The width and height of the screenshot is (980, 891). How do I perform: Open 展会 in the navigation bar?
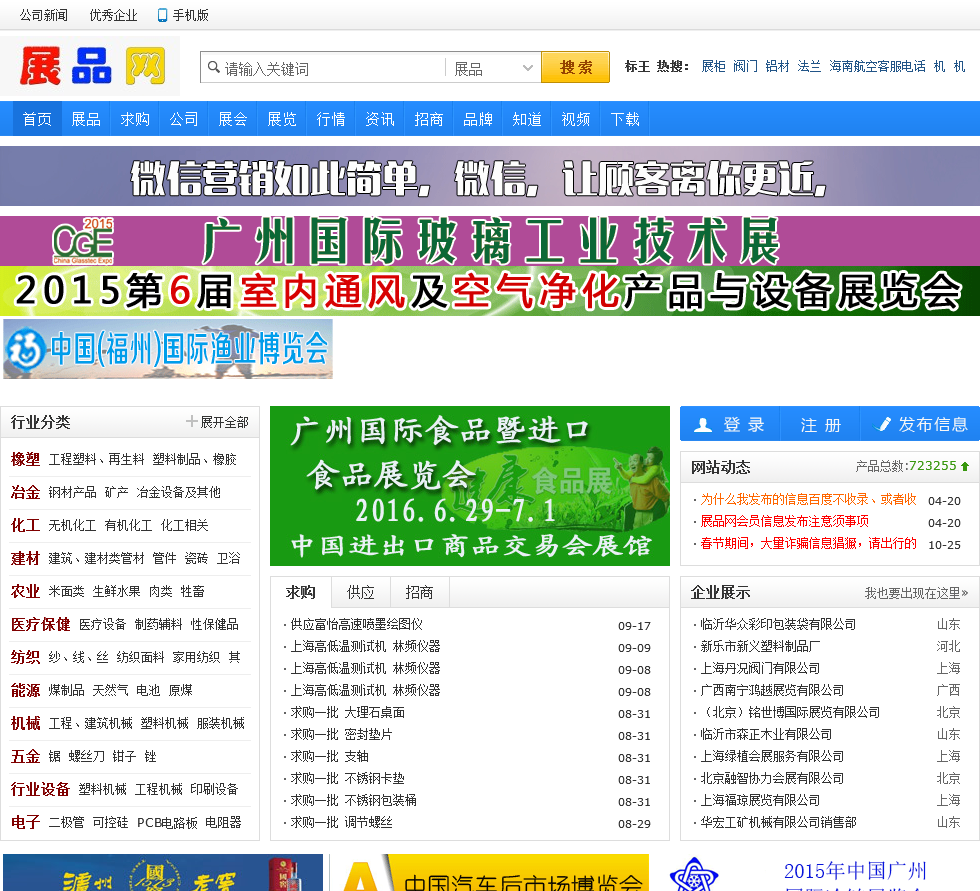pyautogui.click(x=232, y=119)
